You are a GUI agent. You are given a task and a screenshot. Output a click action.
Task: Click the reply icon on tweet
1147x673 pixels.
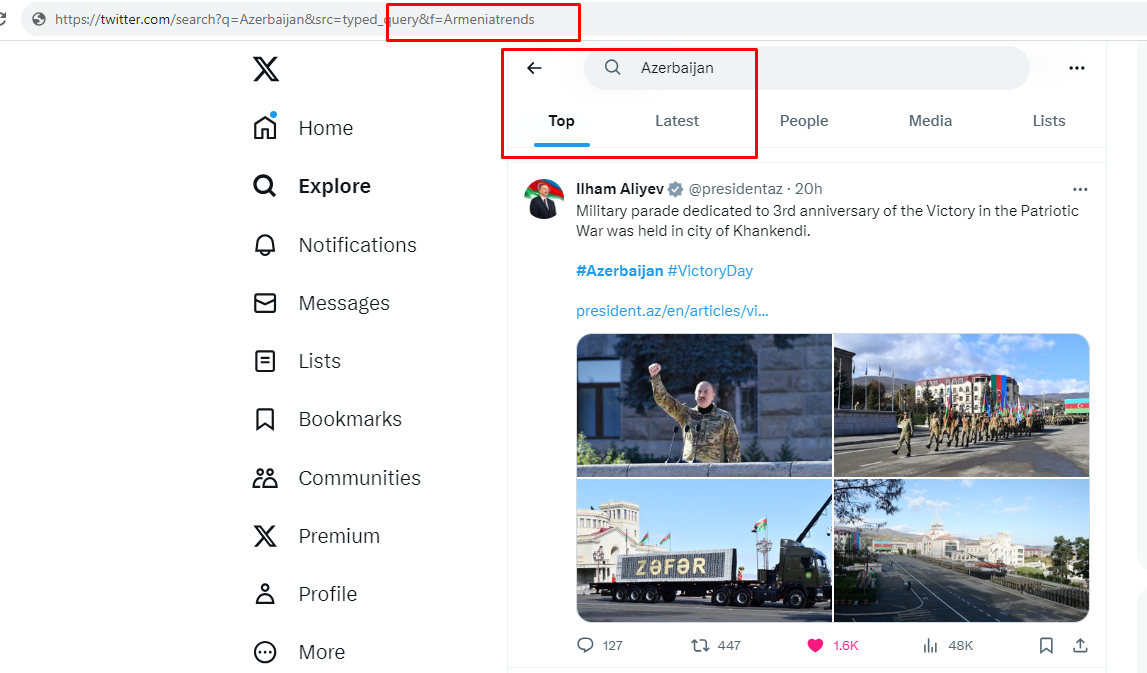click(x=586, y=645)
